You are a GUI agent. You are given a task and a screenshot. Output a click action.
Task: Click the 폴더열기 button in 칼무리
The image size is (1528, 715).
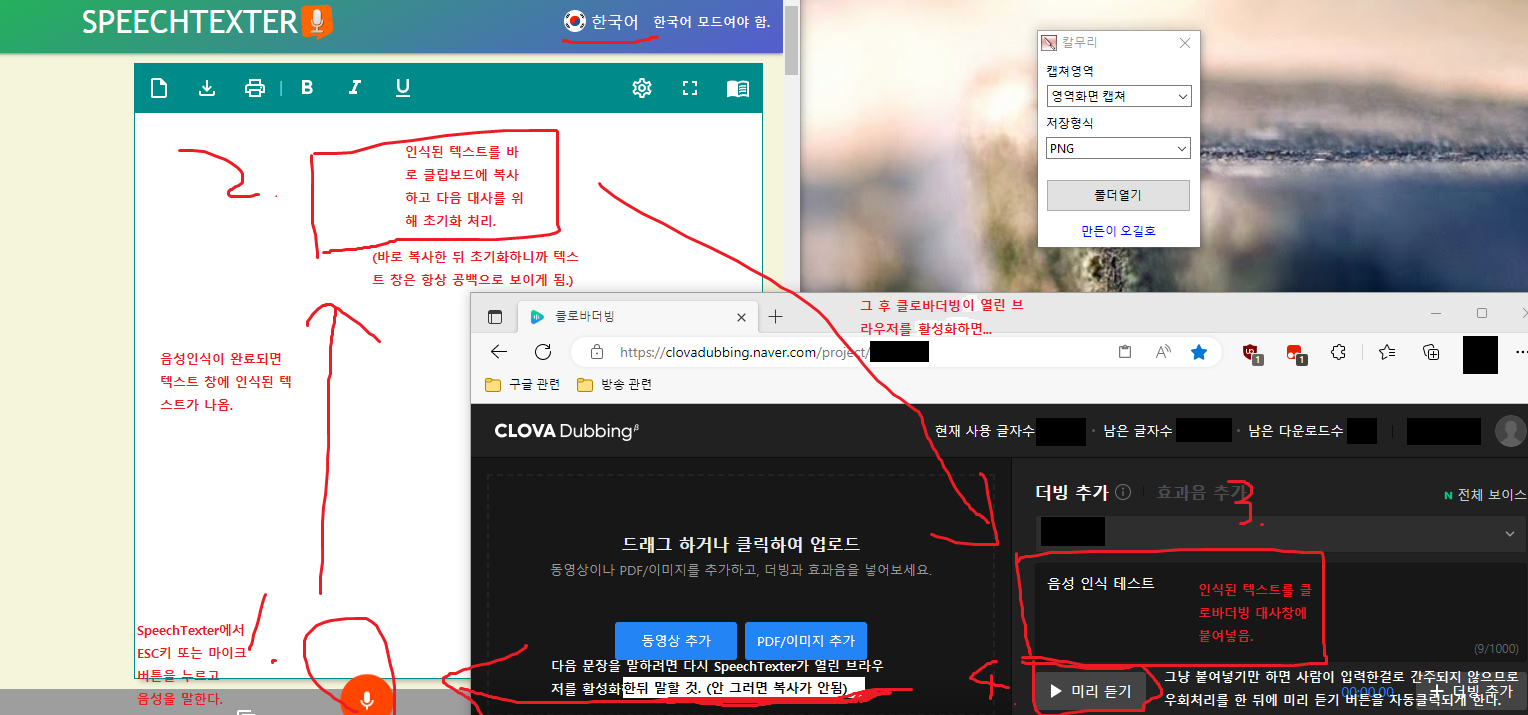(1118, 195)
